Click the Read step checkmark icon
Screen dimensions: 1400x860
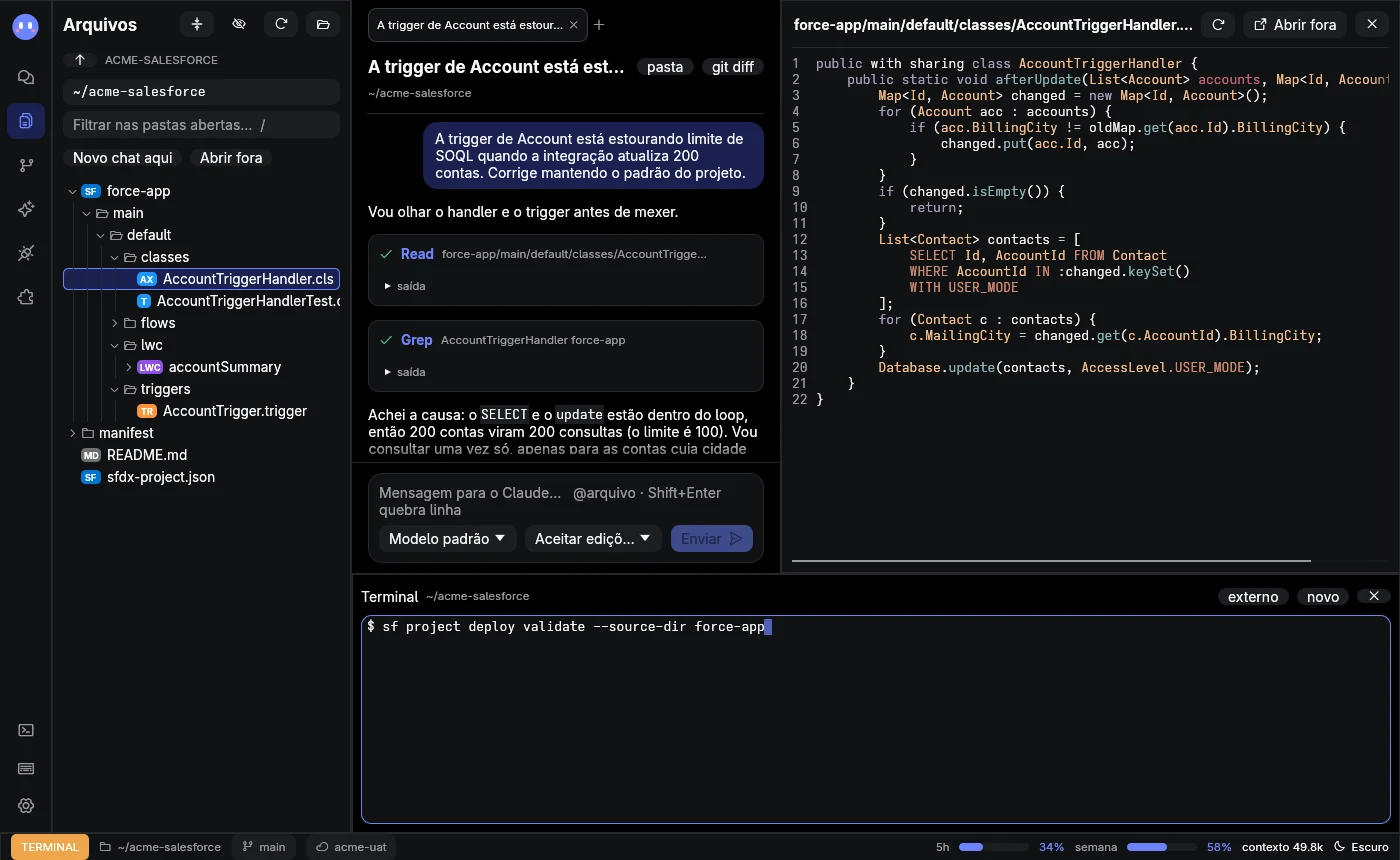(x=386, y=254)
